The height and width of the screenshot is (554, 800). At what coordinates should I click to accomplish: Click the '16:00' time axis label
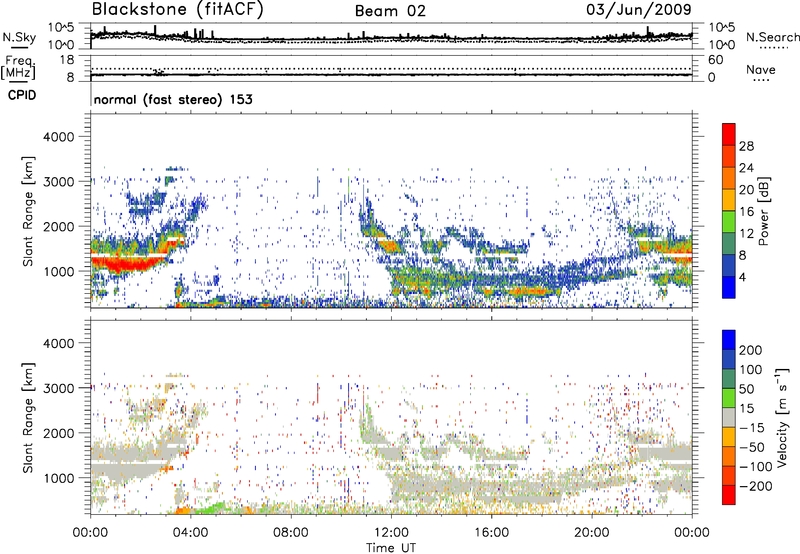[491, 533]
